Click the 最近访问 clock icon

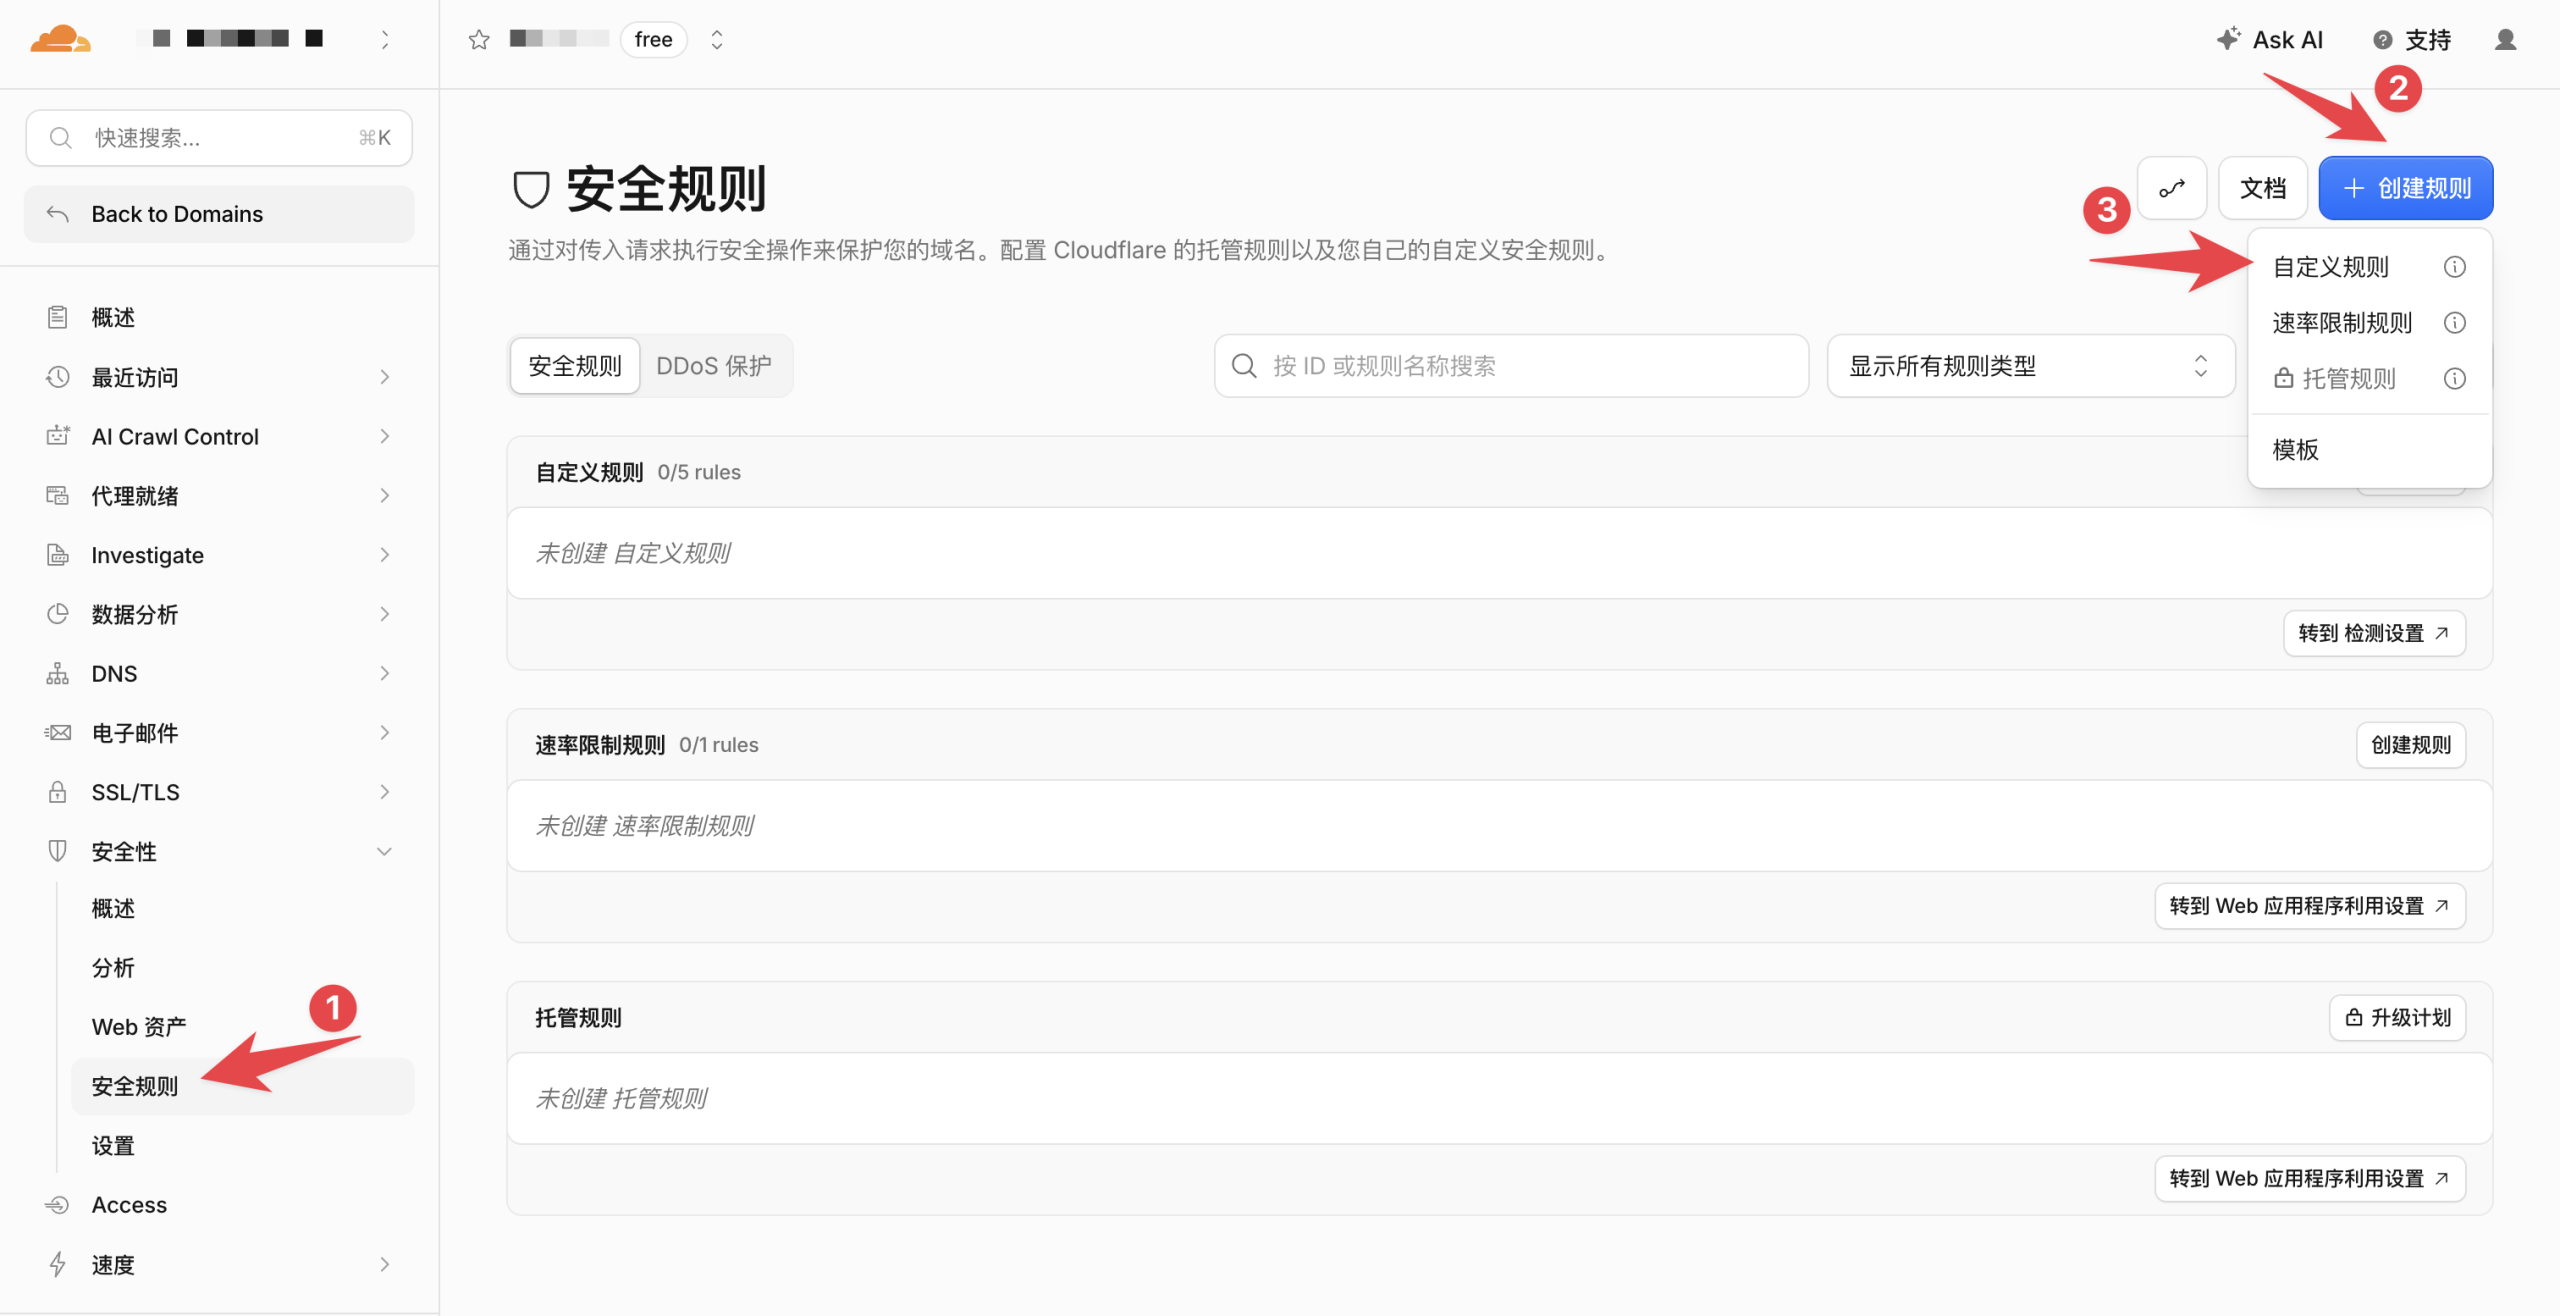[x=58, y=377]
